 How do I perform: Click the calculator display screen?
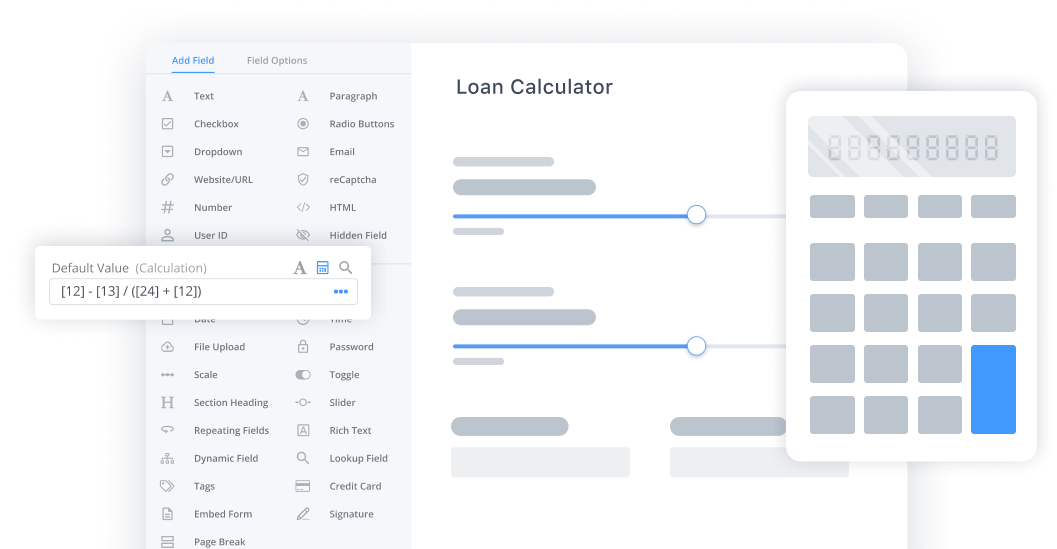[911, 146]
